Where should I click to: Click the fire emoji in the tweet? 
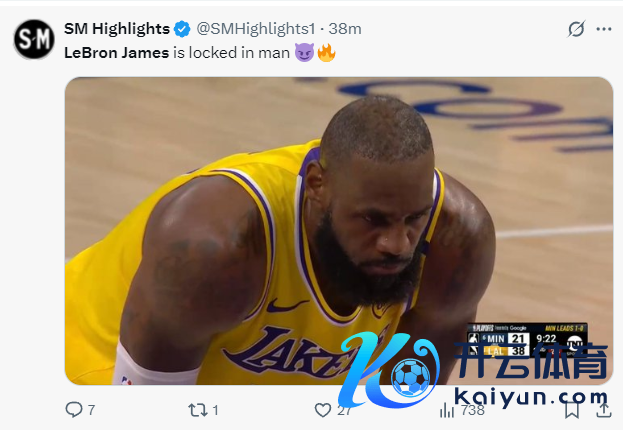pos(326,52)
